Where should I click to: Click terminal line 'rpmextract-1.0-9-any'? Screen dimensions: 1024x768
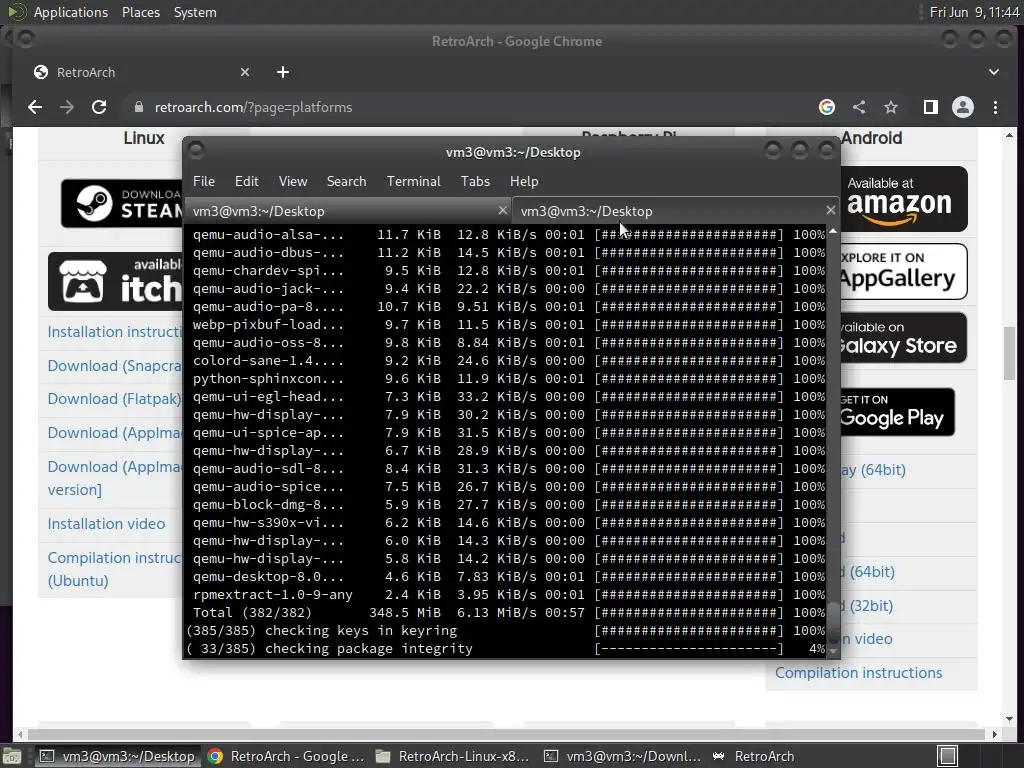[x=272, y=595]
